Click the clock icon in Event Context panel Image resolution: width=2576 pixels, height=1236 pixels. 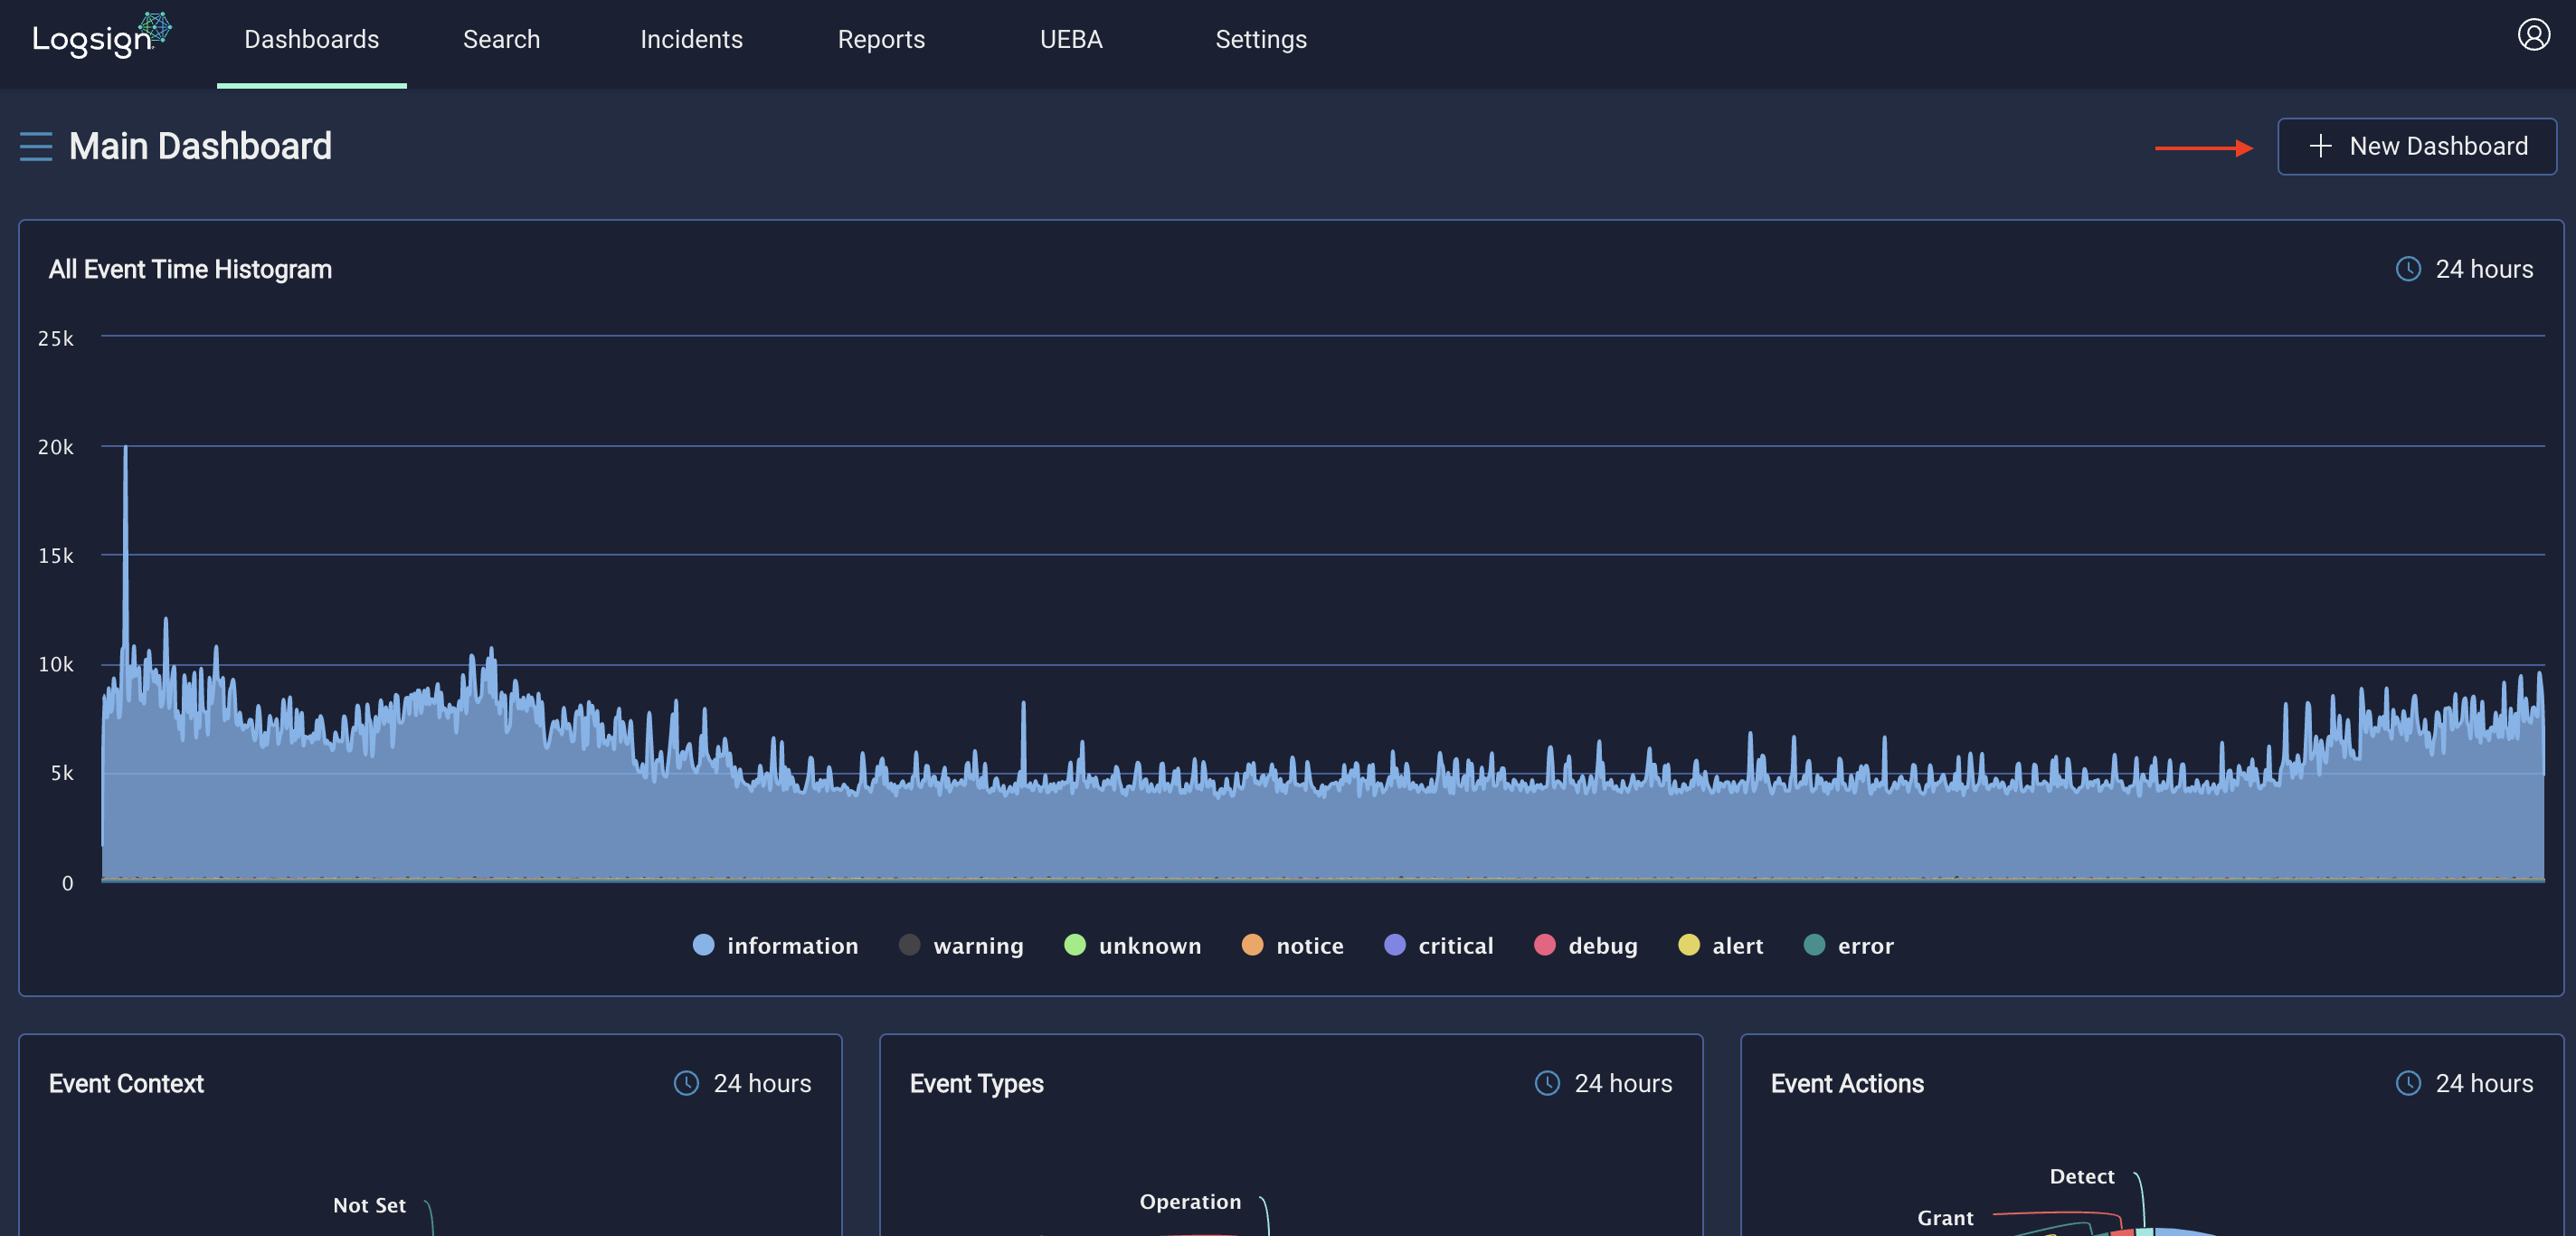pos(686,1083)
